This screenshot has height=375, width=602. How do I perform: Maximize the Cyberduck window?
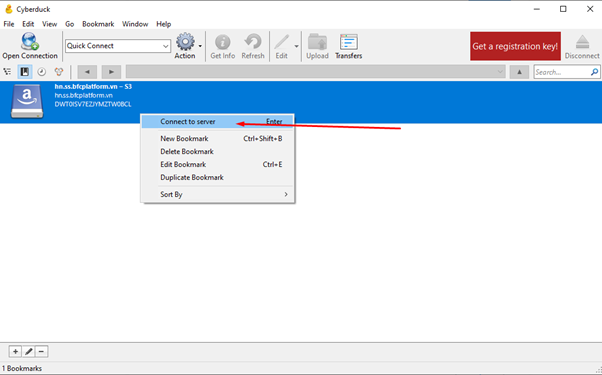(563, 9)
